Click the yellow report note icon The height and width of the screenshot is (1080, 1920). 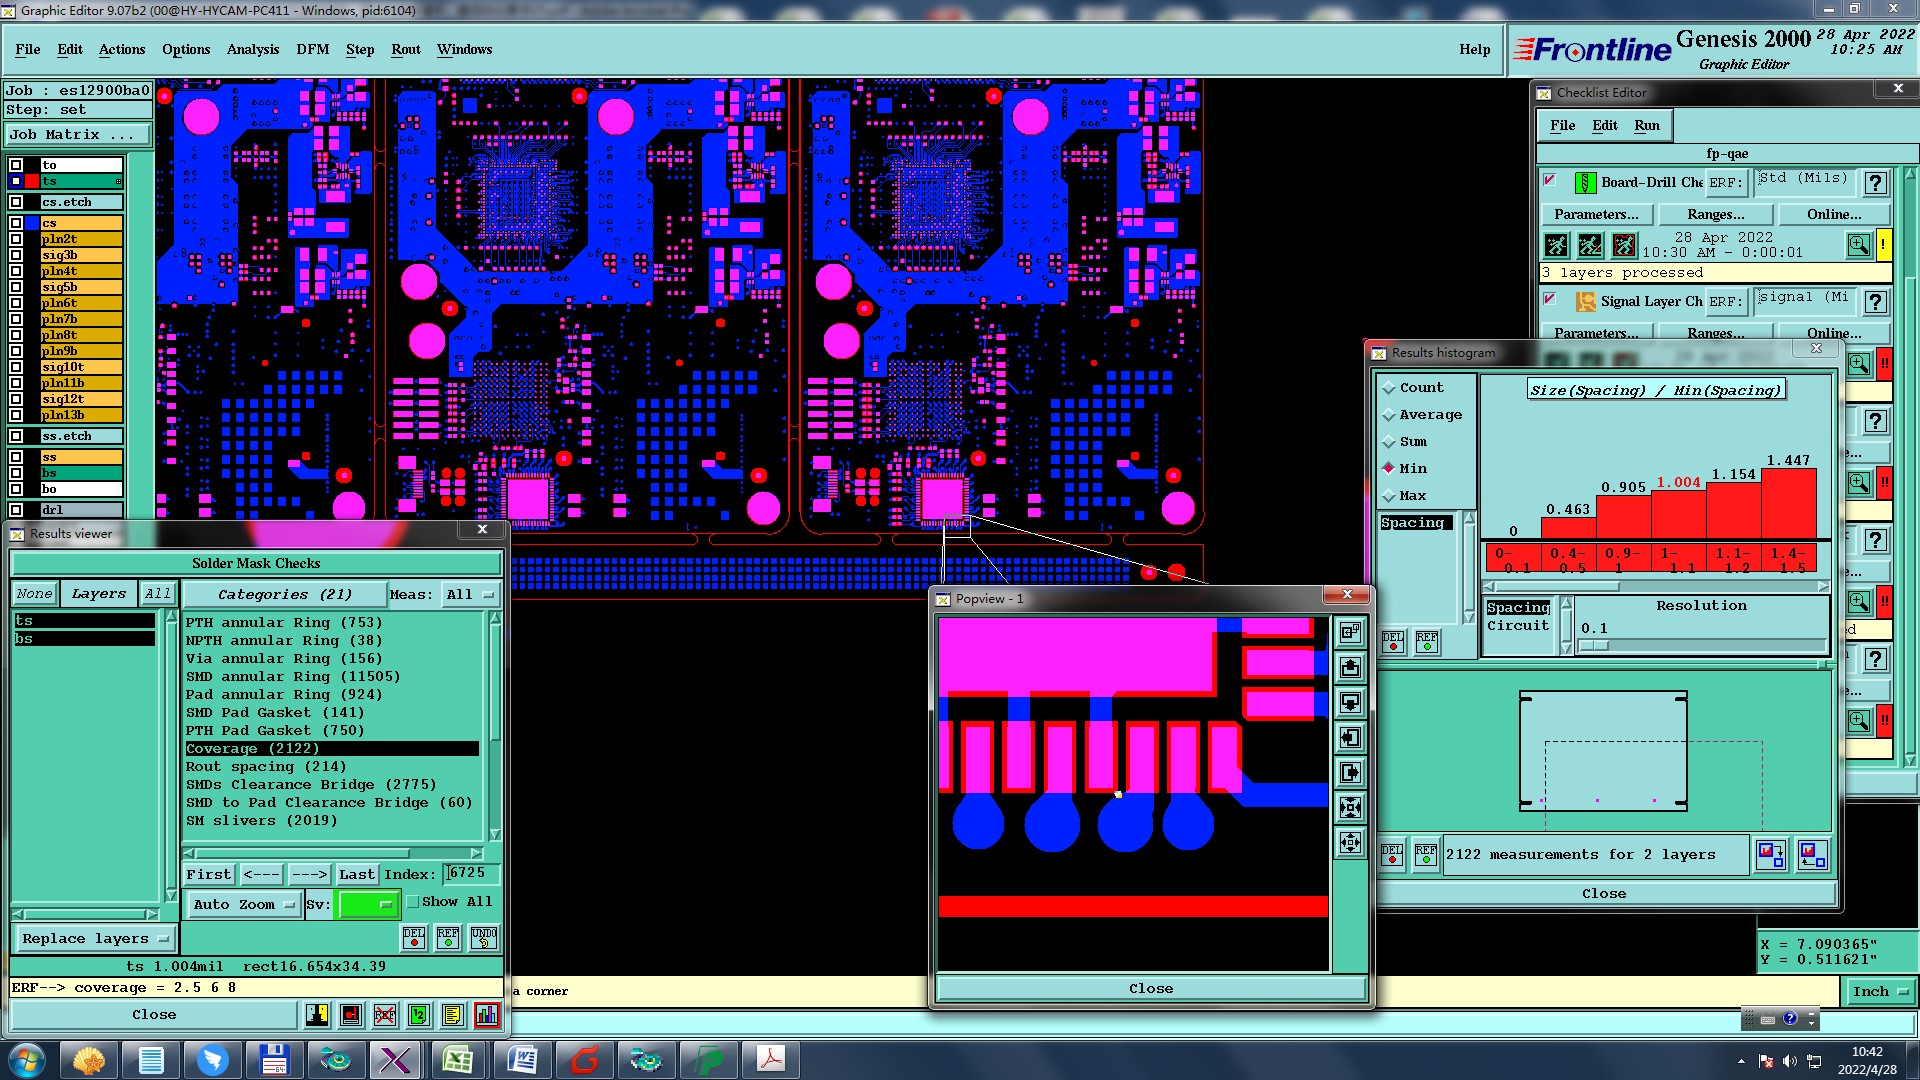click(452, 1015)
